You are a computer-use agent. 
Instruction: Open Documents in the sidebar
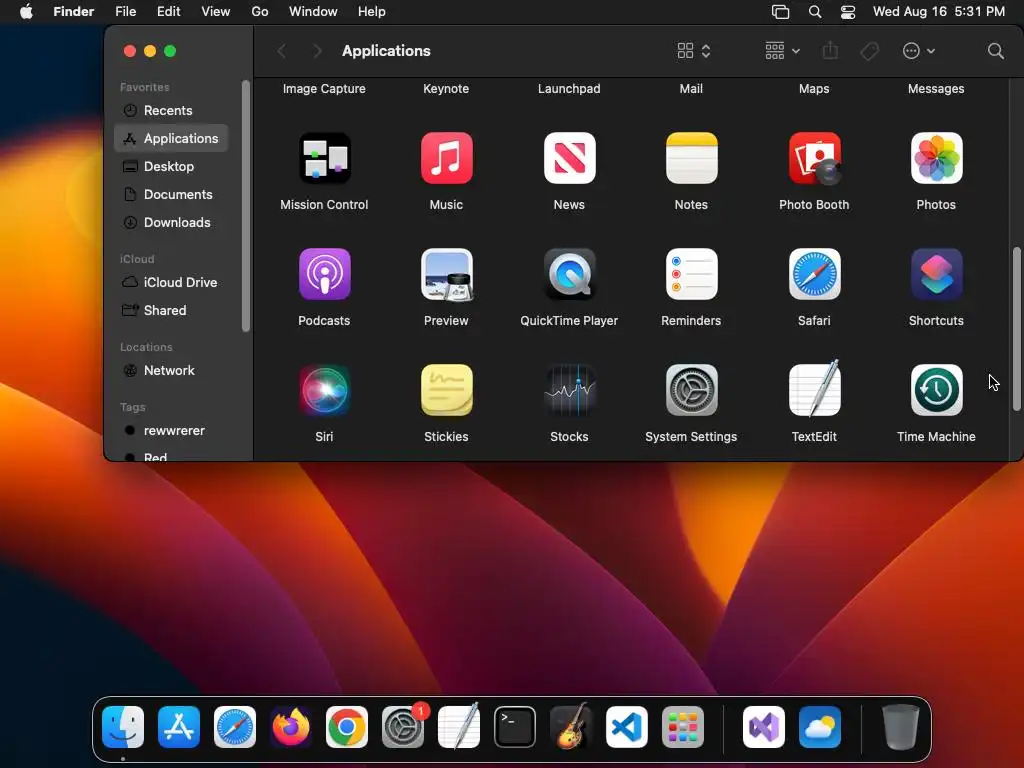[171, 195]
